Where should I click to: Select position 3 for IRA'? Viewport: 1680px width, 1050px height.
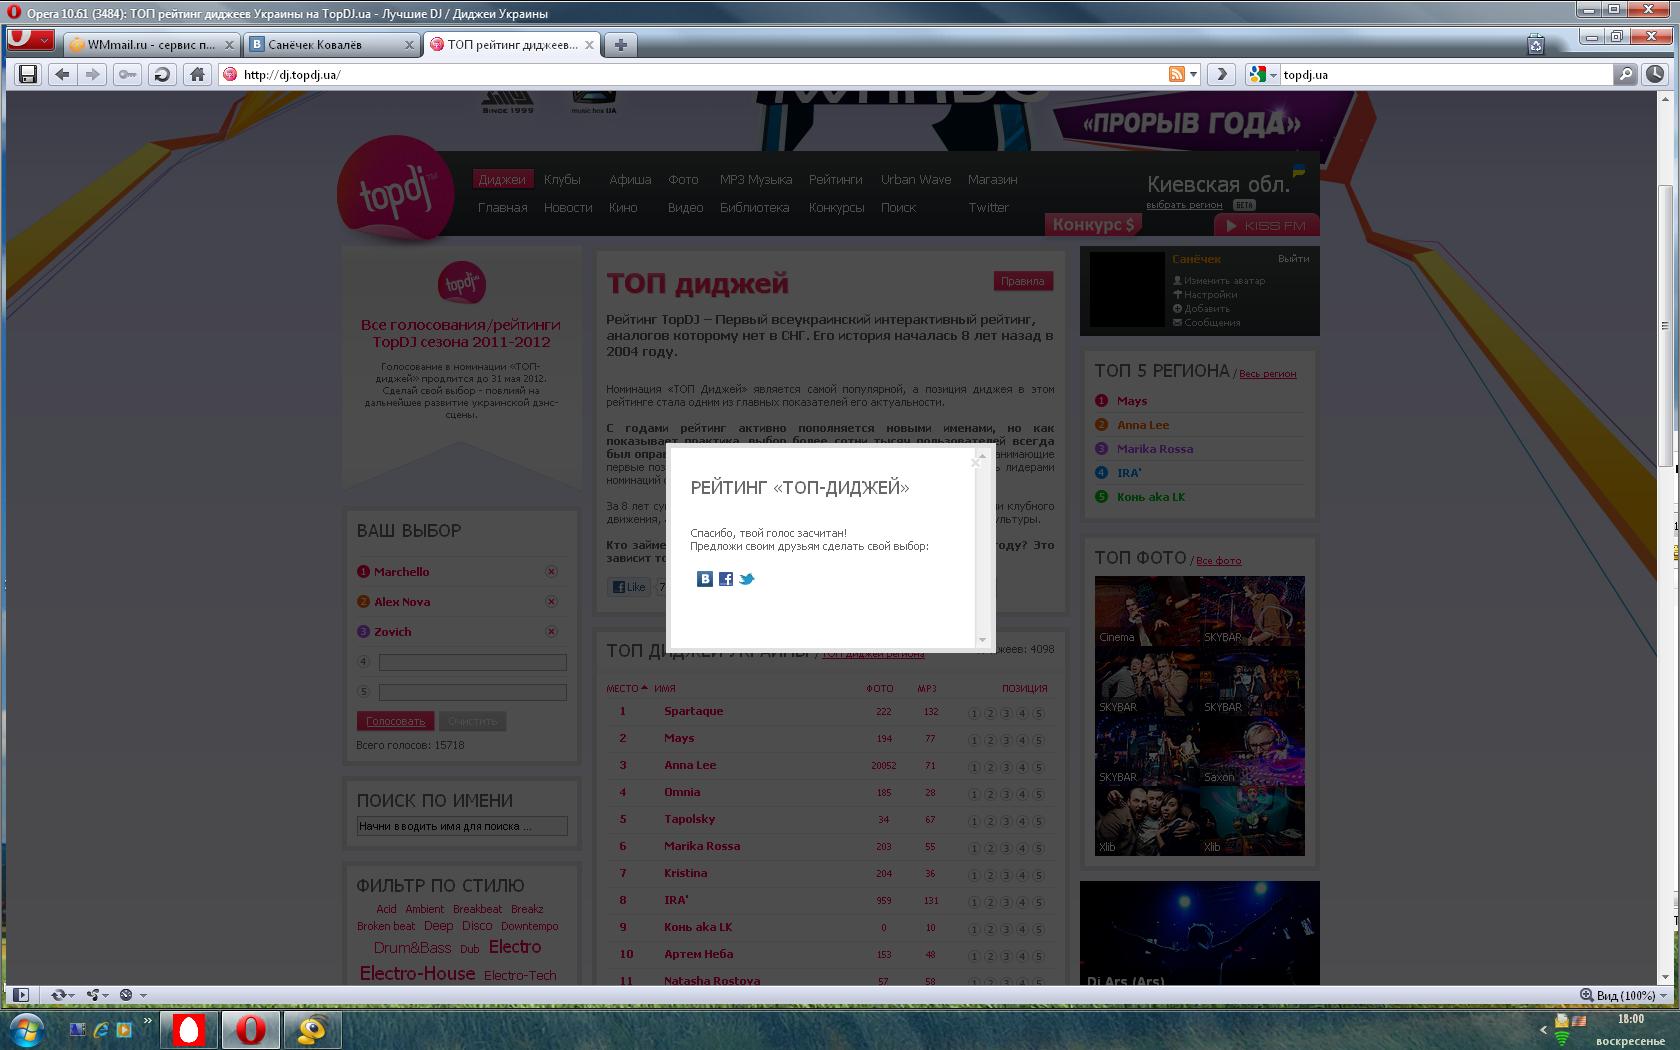1006,902
